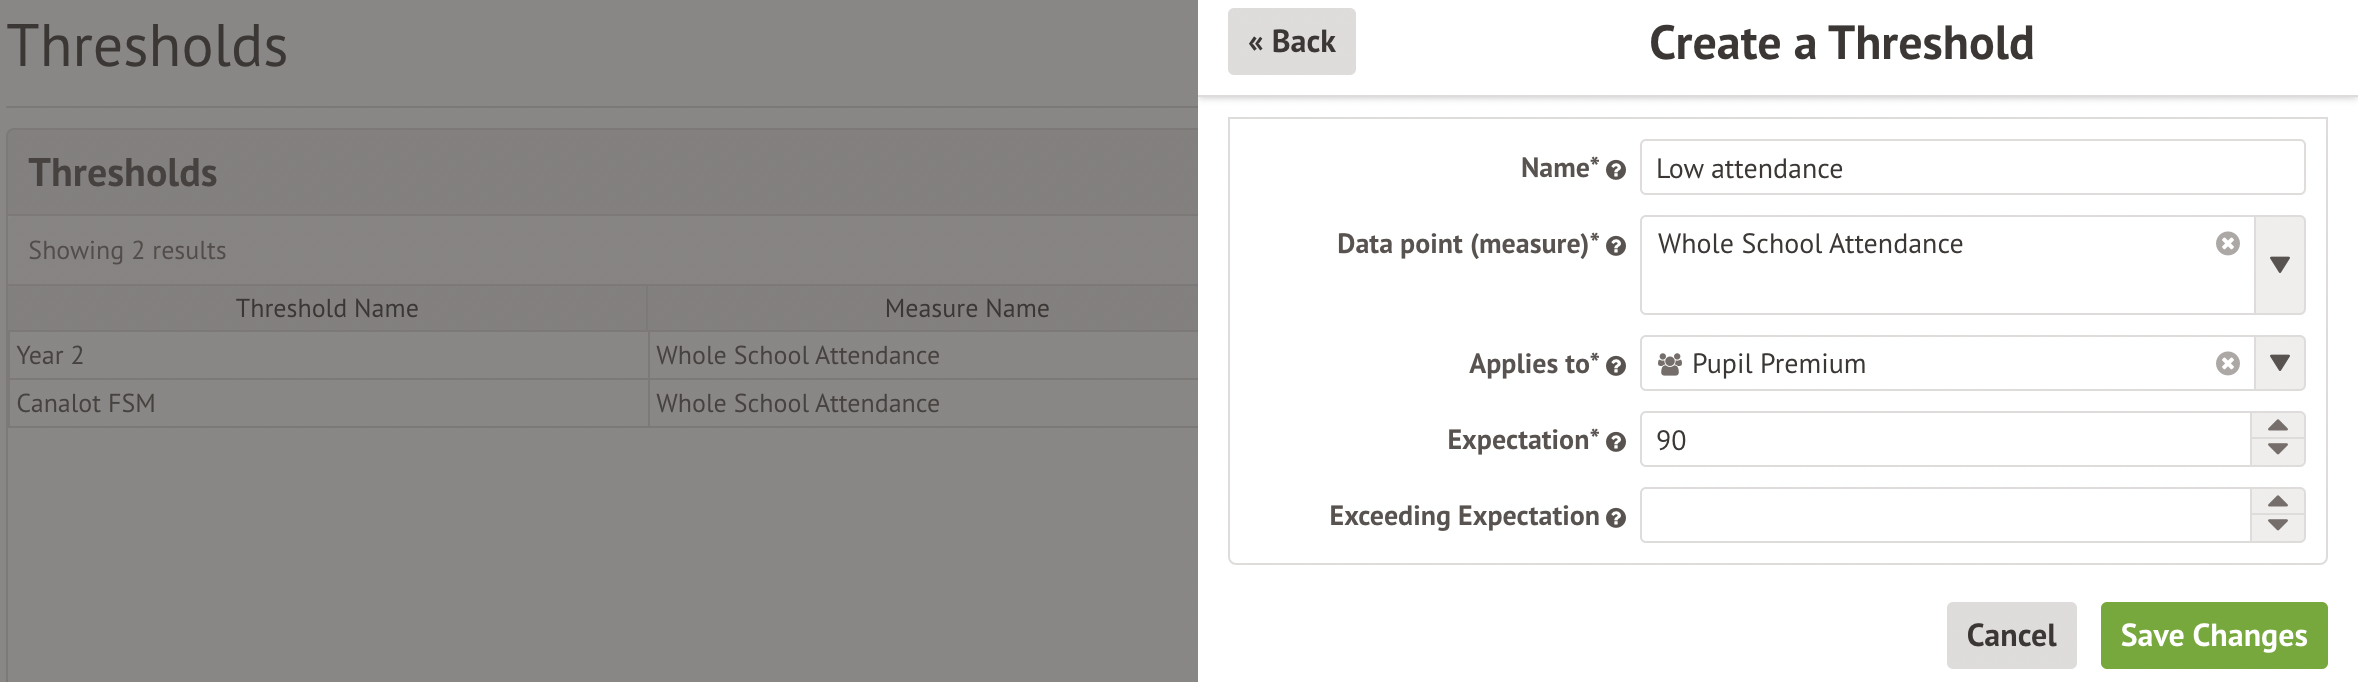Open the Applies to dropdown arrow
Viewport: 2358px width, 682px height.
(x=2279, y=363)
